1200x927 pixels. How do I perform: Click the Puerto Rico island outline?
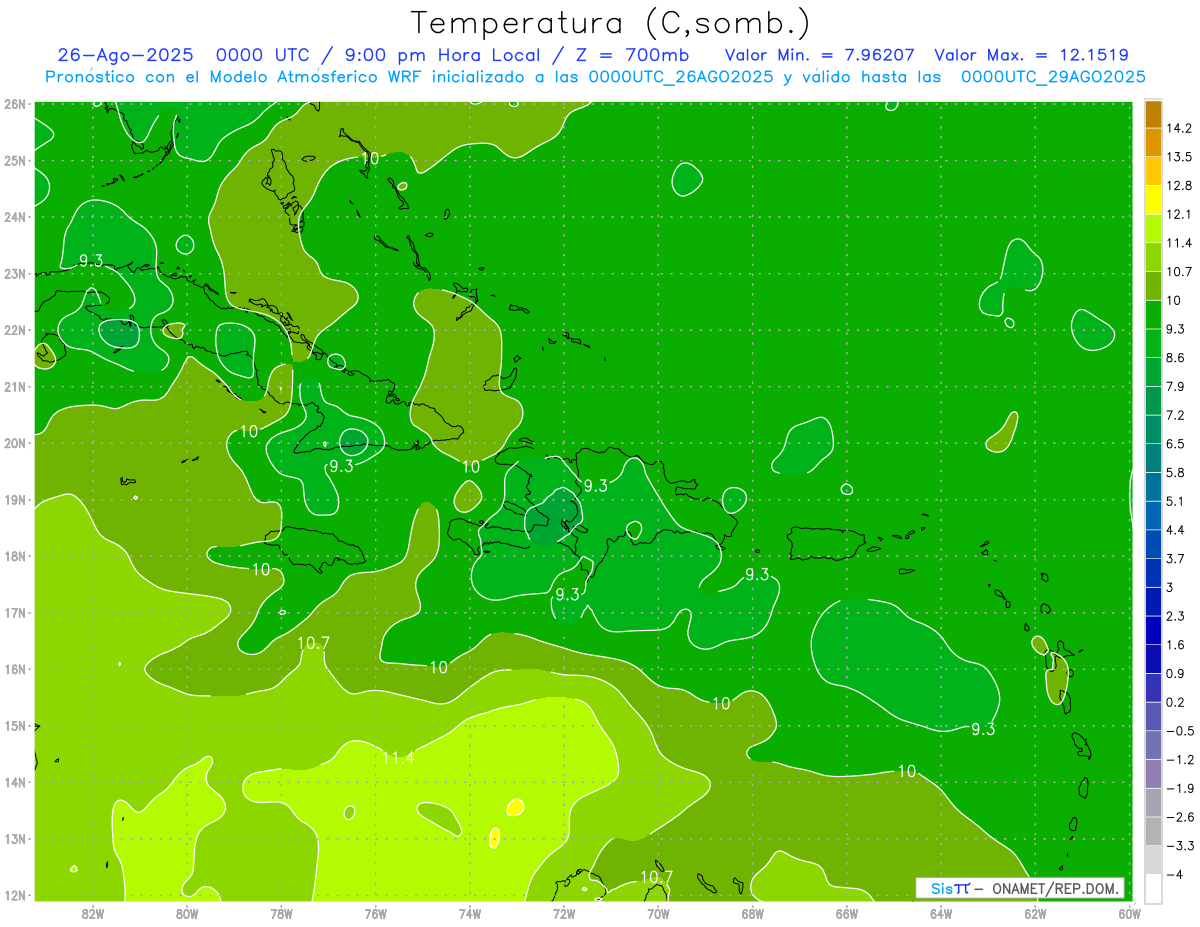pyautogui.click(x=827, y=542)
